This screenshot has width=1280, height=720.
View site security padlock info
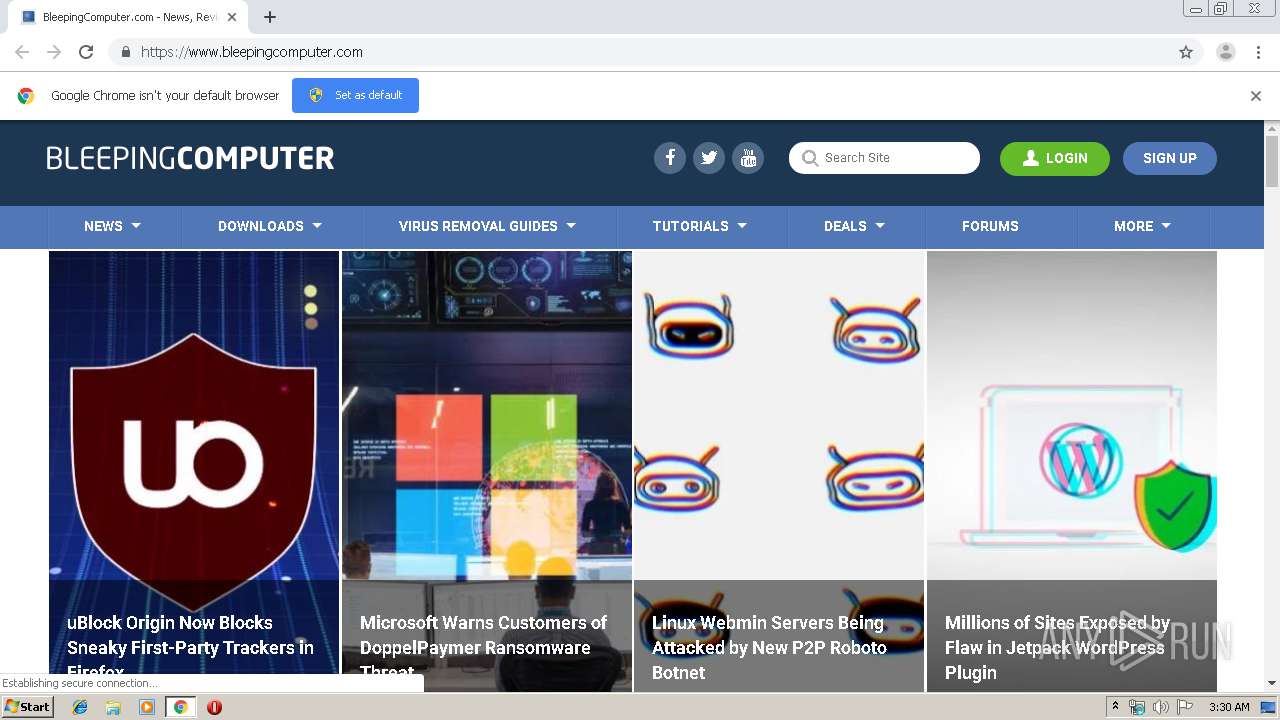[x=125, y=52]
